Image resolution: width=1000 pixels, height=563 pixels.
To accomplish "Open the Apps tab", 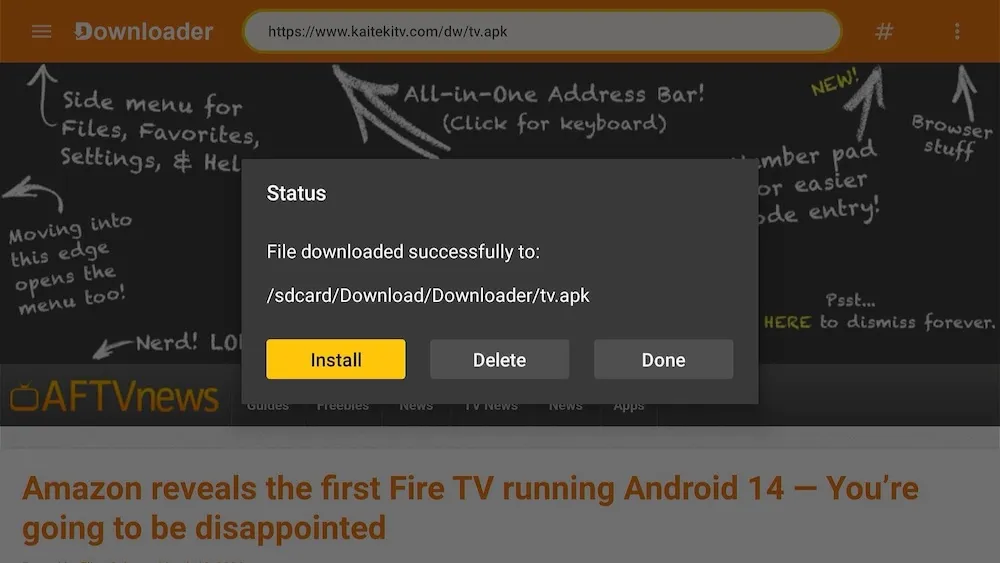I will click(629, 406).
